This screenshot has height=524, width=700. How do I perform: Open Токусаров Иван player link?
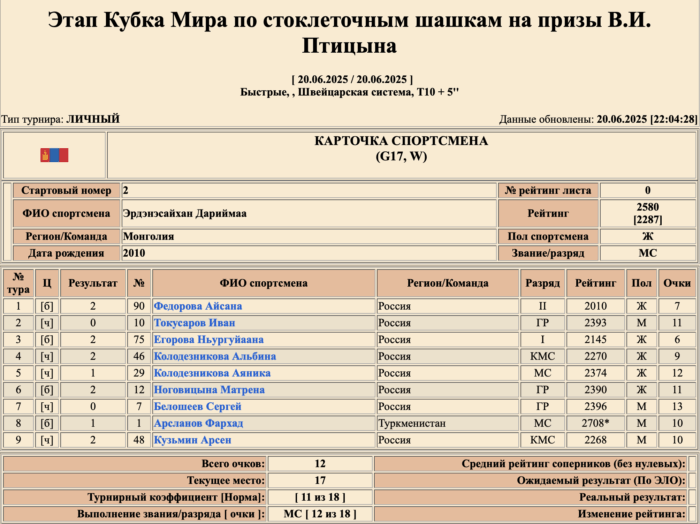click(x=194, y=323)
